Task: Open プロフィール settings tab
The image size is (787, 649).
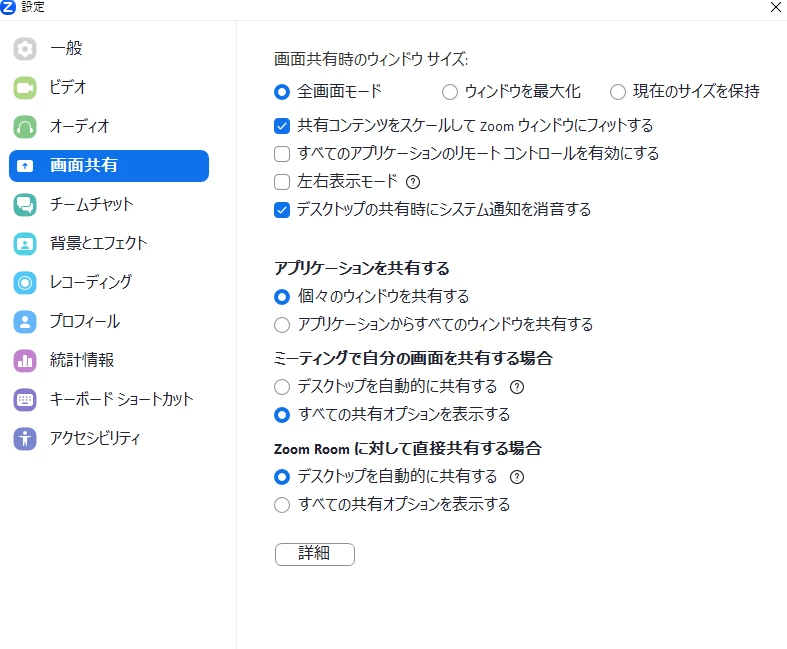Action: point(109,322)
